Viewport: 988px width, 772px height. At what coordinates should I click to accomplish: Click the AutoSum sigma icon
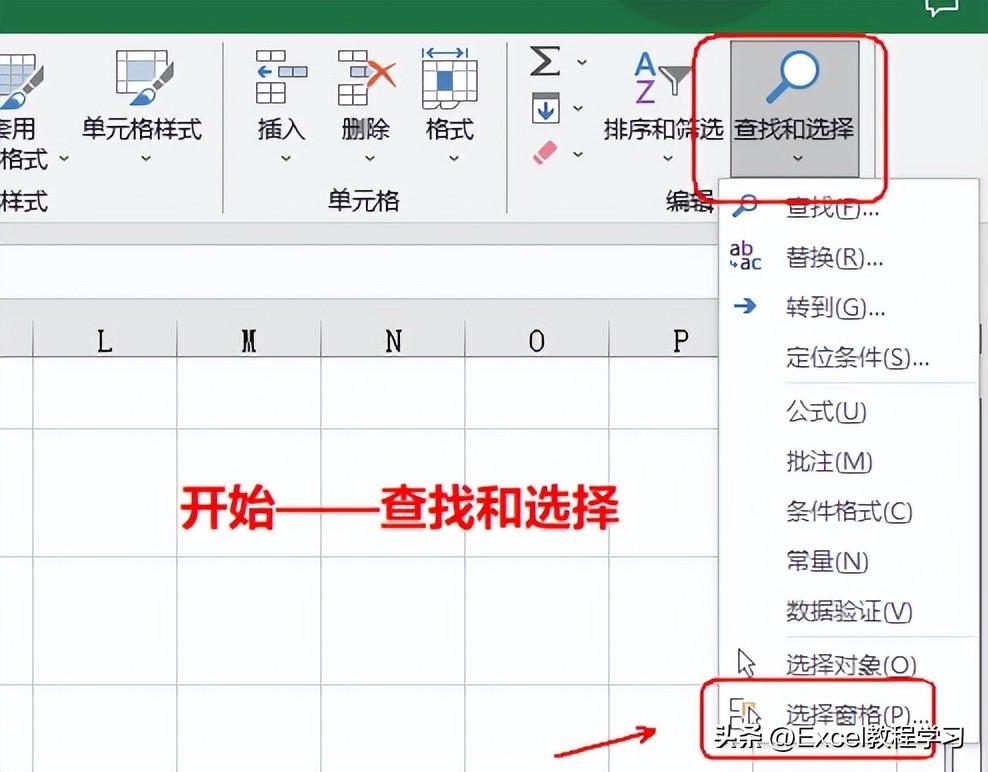(x=545, y=60)
